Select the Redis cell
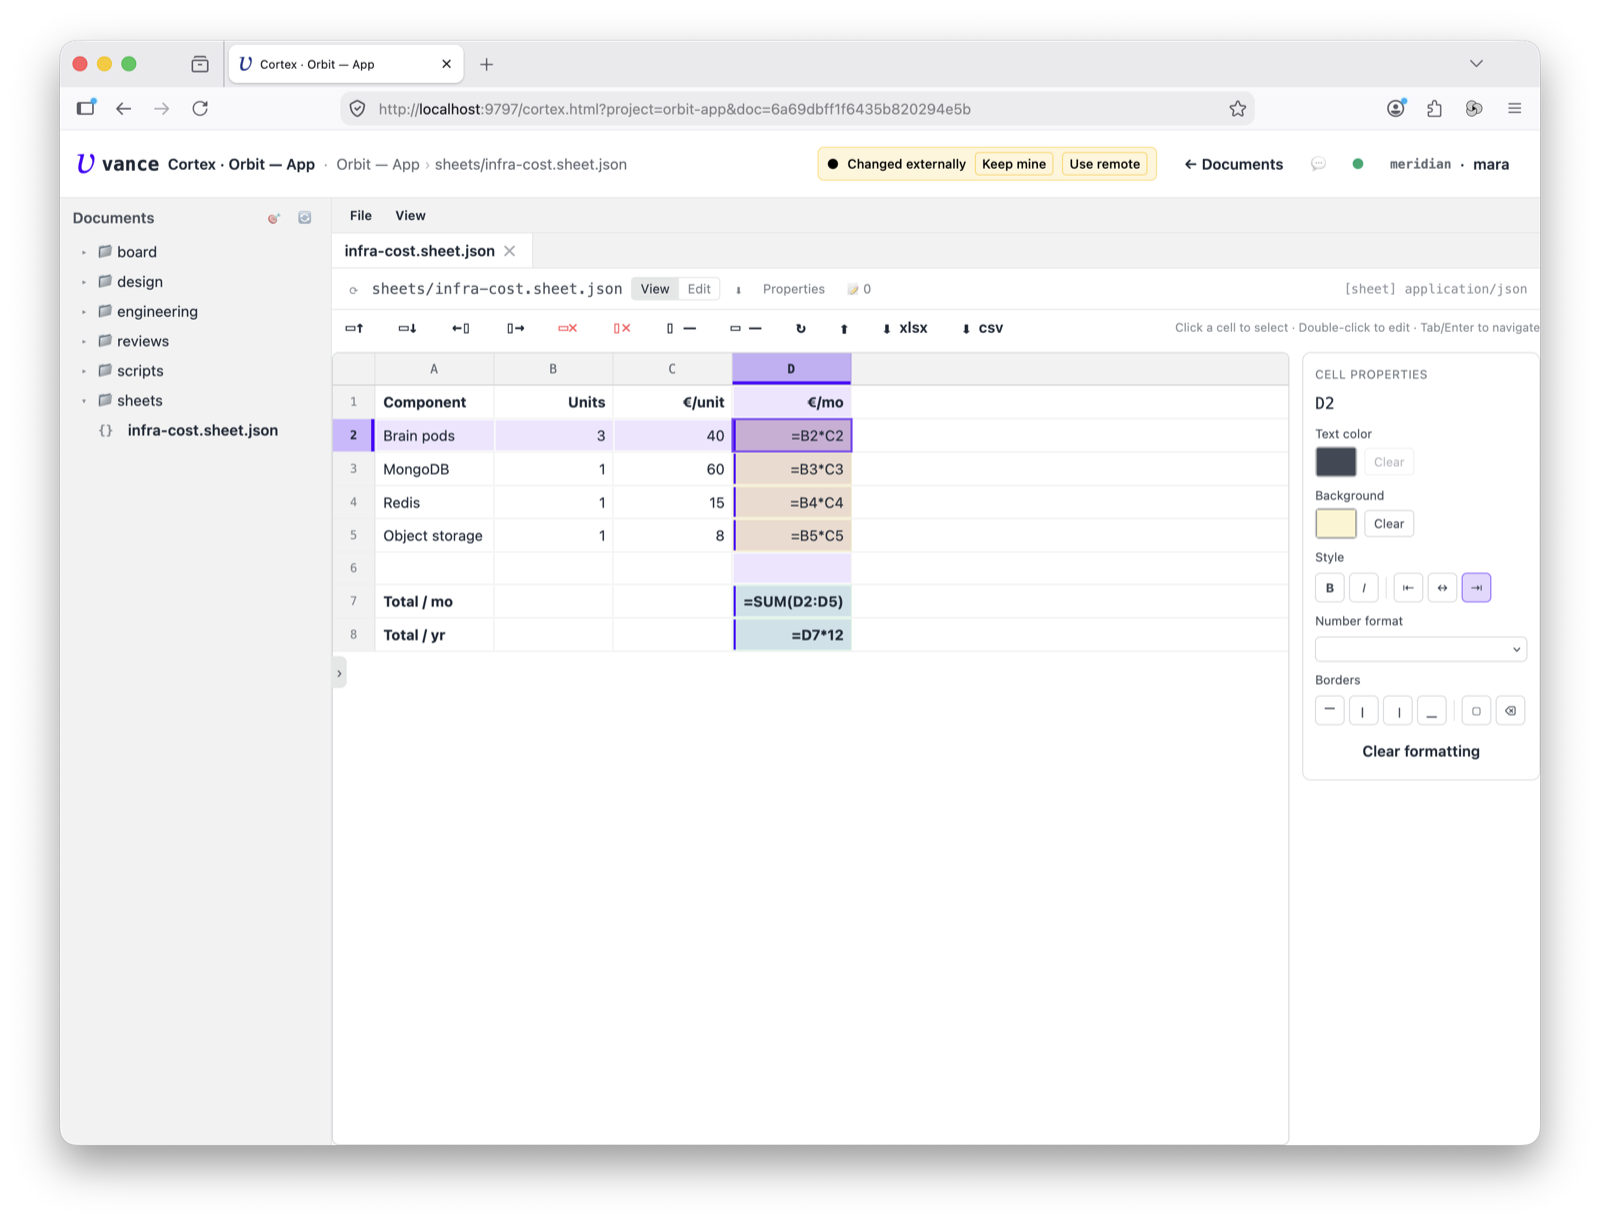Image resolution: width=1600 pixels, height=1224 pixels. (434, 502)
